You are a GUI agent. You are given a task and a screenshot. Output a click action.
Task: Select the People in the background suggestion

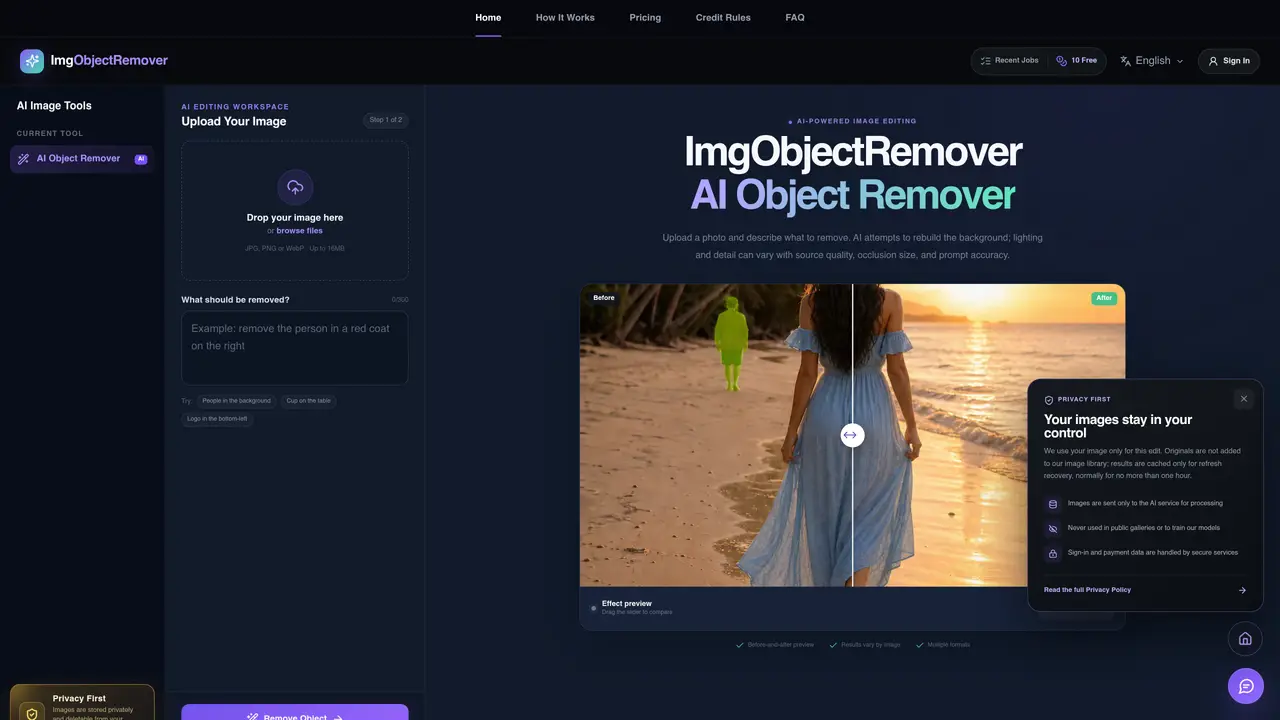coord(236,401)
